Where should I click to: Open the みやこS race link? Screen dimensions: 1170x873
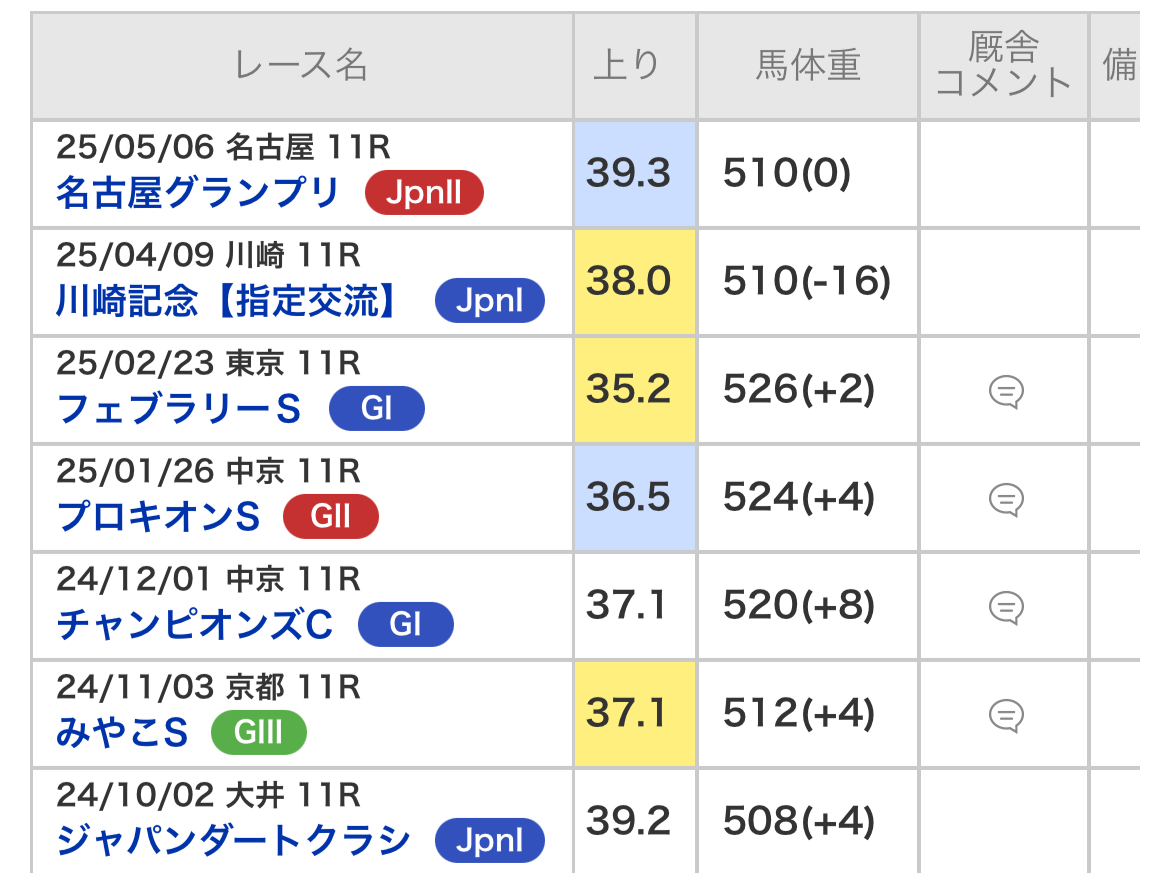(x=122, y=733)
